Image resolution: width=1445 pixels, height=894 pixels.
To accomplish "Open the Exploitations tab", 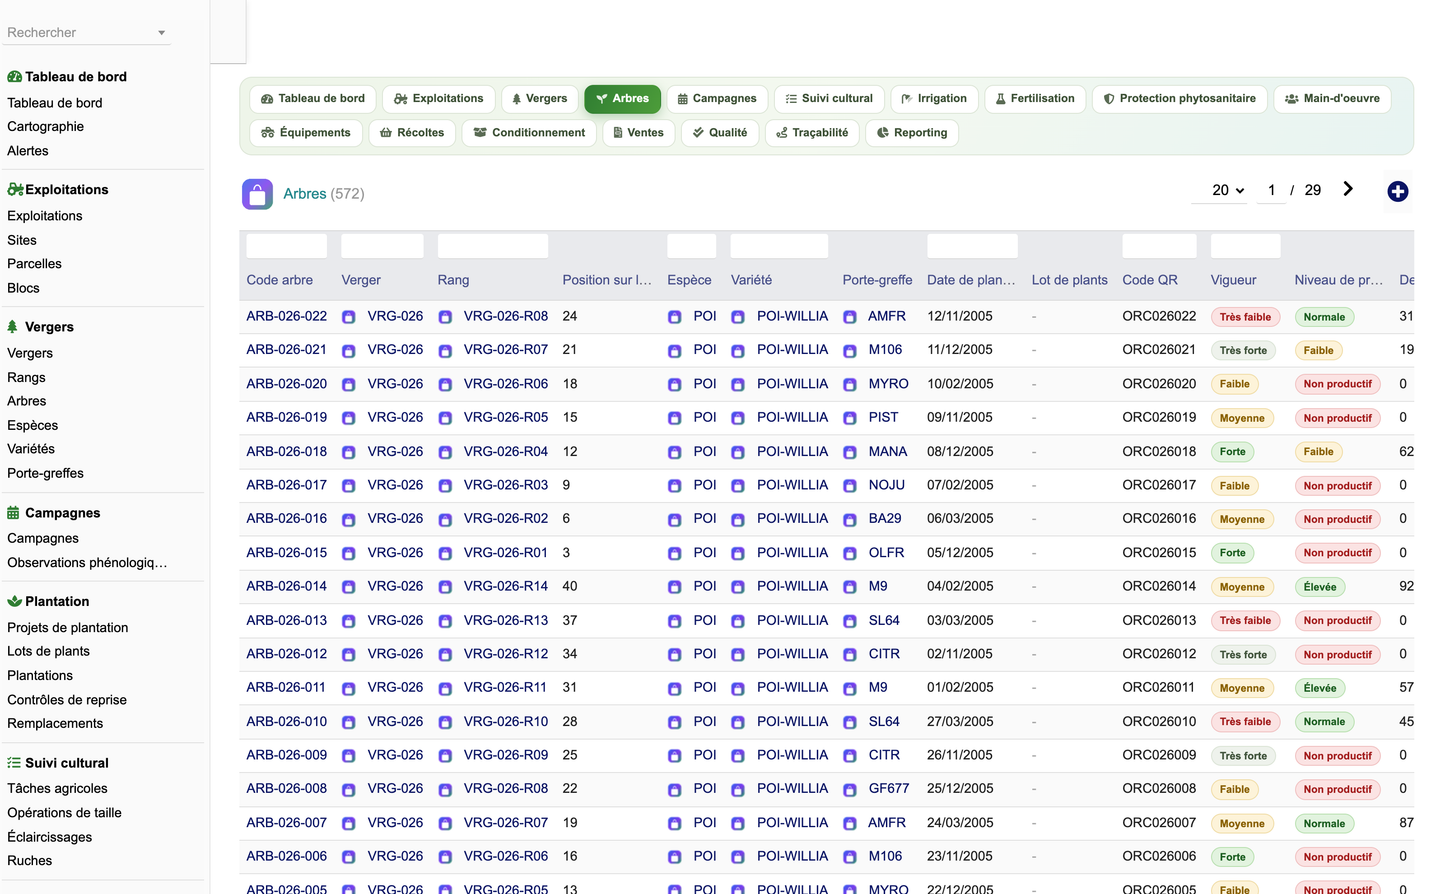I will [x=439, y=99].
